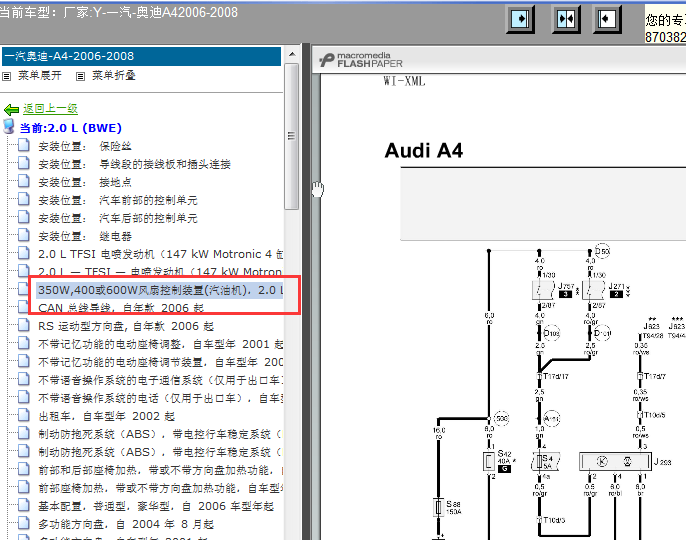Click relay J757 in the diagram
The image size is (686, 540).
point(543,290)
